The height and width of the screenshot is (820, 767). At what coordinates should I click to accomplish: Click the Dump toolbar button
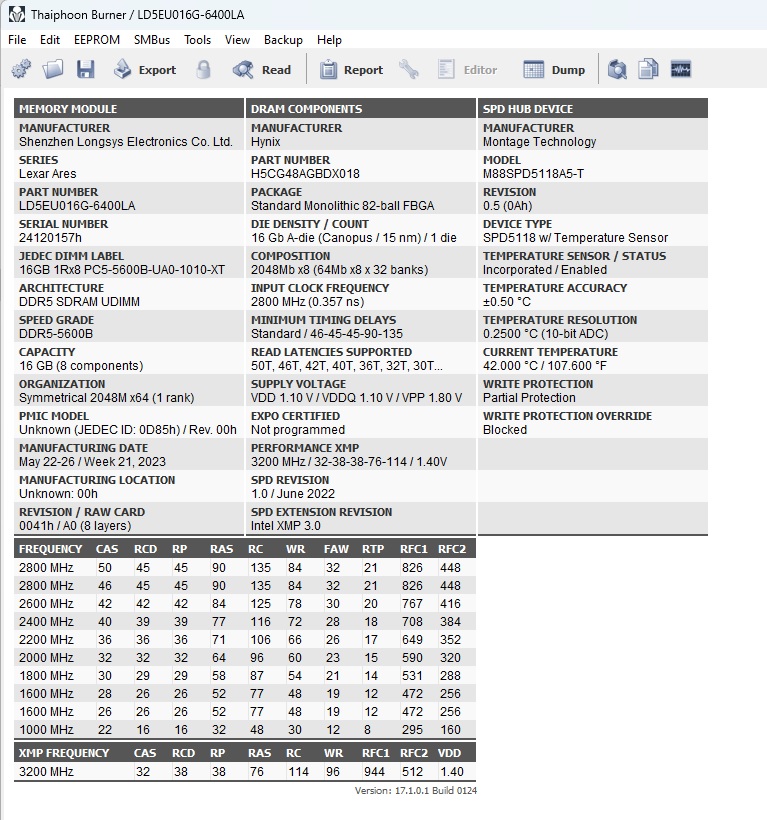tap(554, 70)
